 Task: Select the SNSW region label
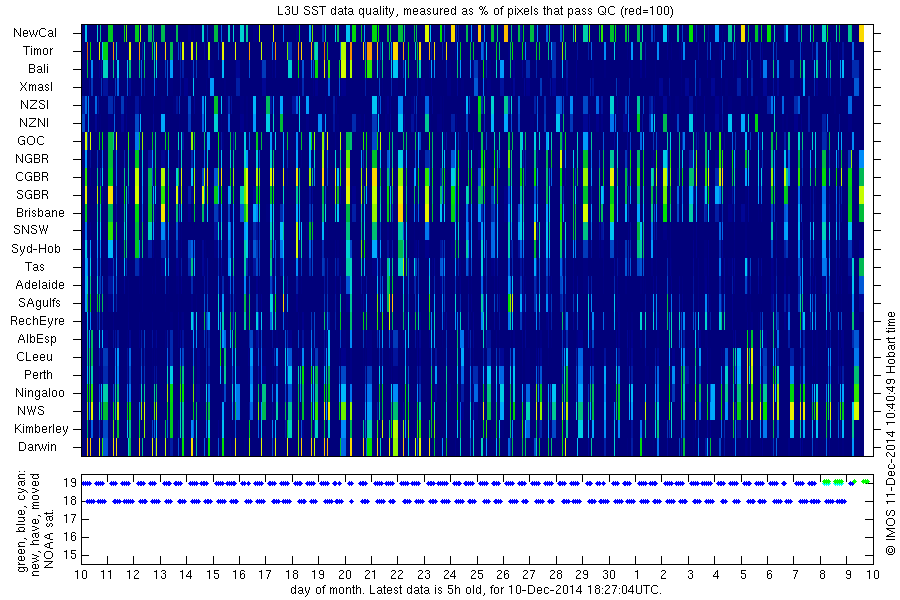[31, 230]
